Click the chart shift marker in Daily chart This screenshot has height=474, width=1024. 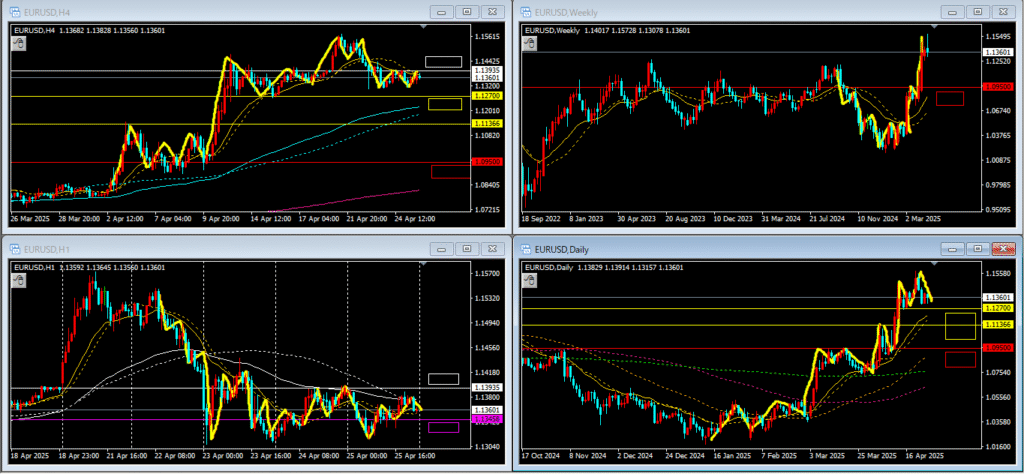(935, 263)
